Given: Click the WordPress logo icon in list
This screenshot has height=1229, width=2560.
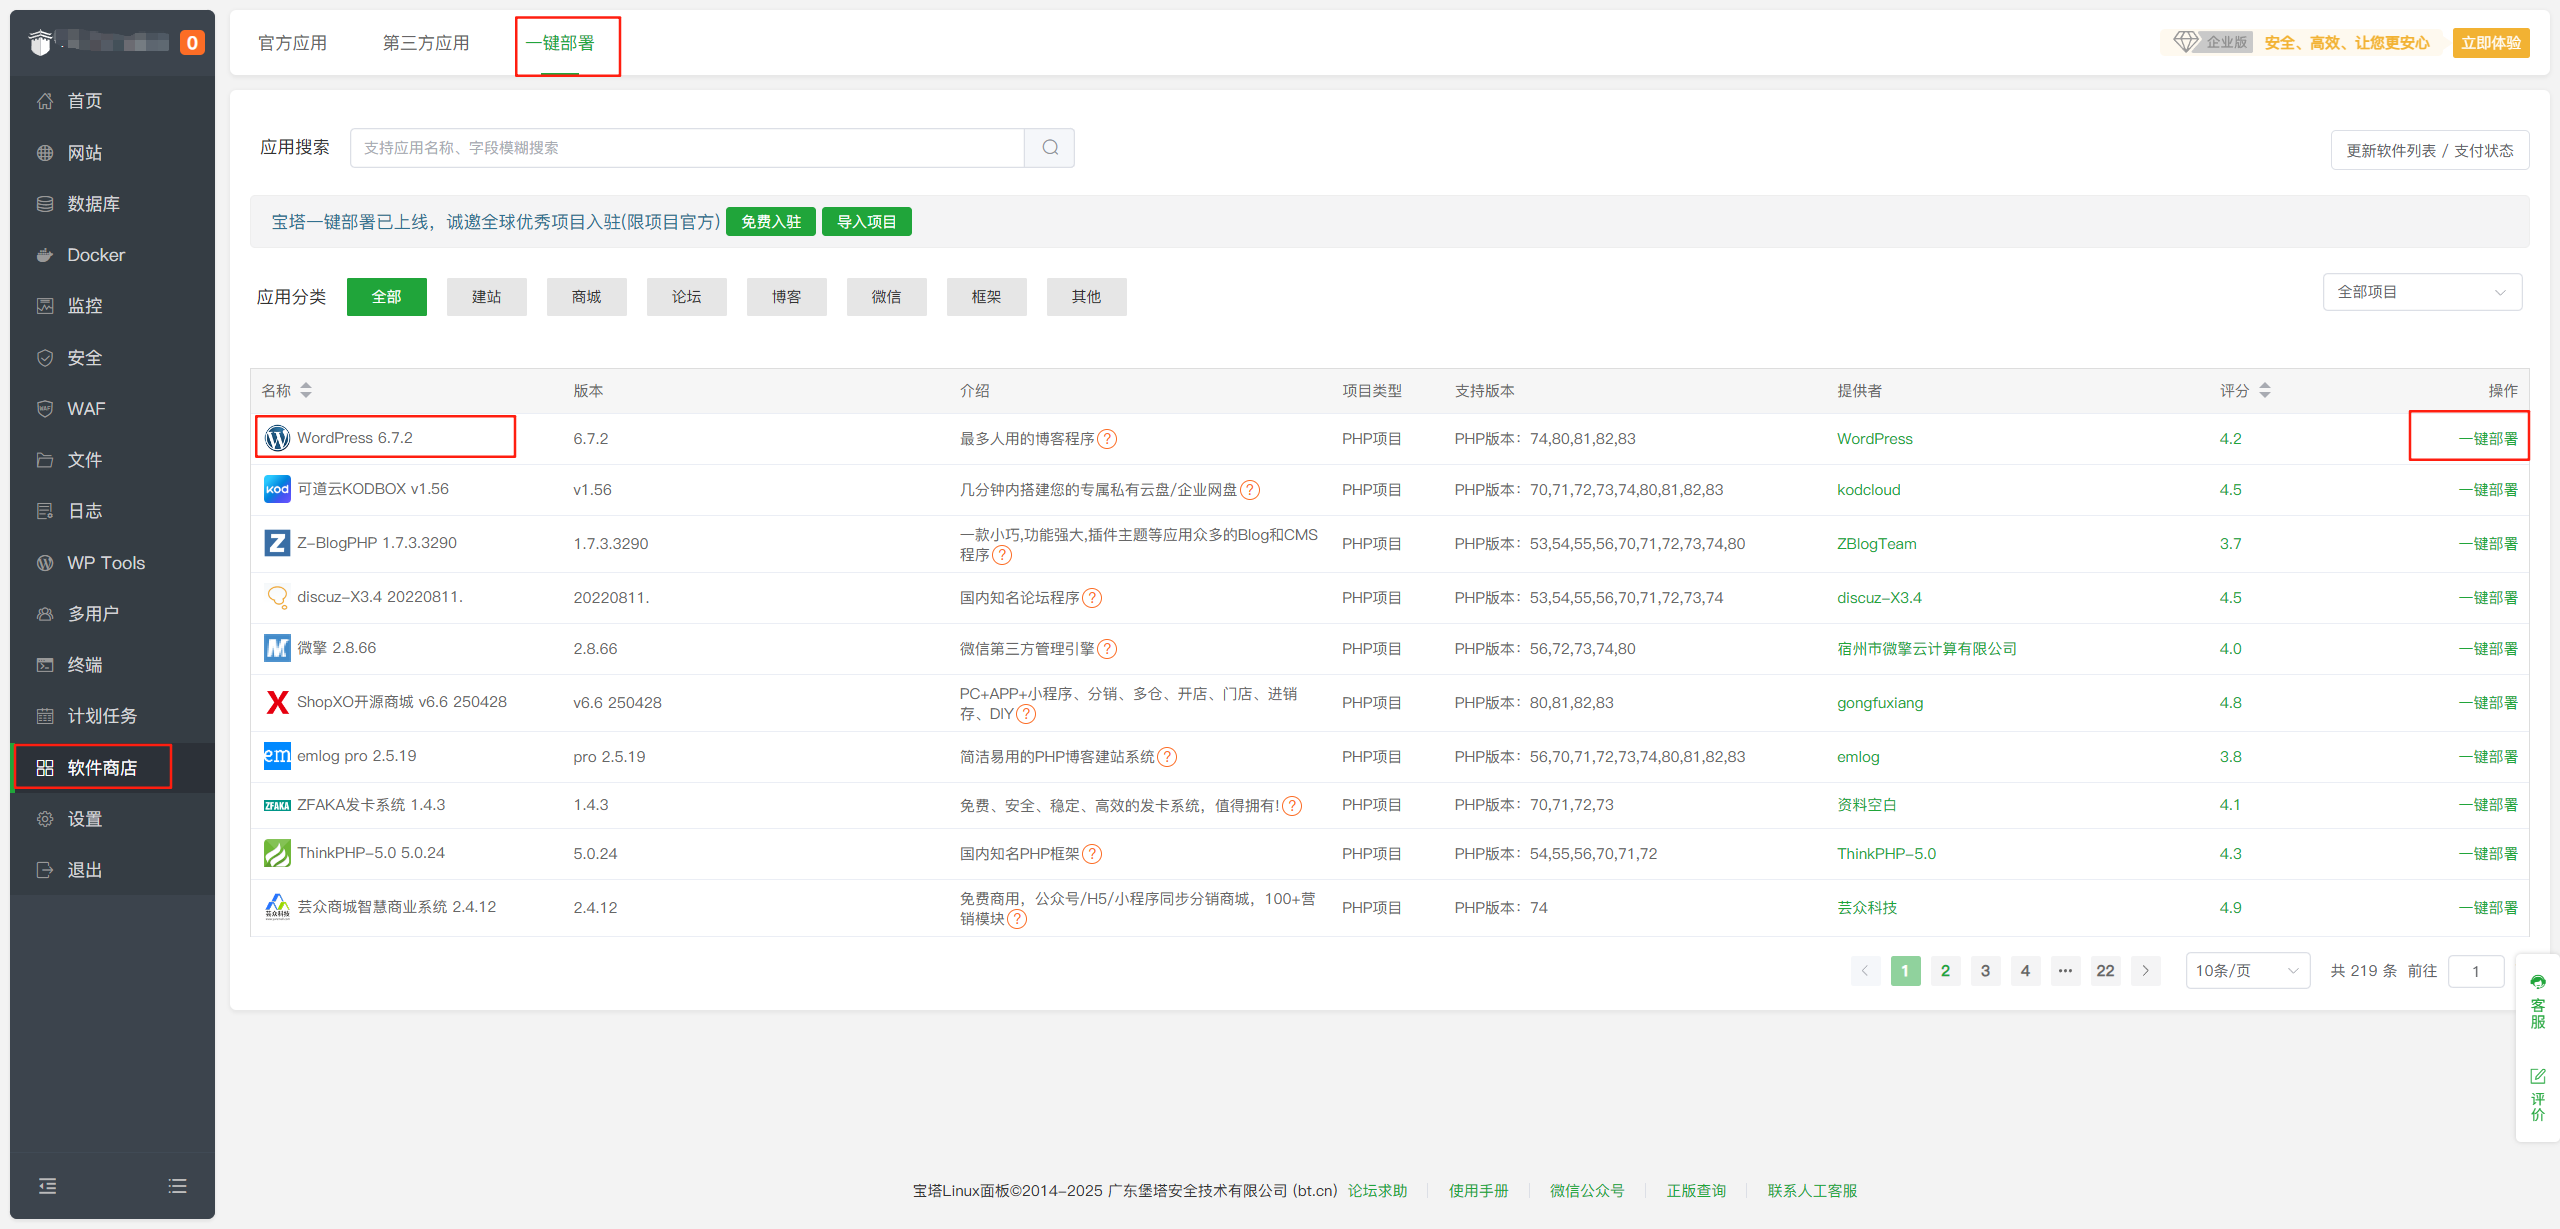Looking at the screenshot, I should (277, 438).
